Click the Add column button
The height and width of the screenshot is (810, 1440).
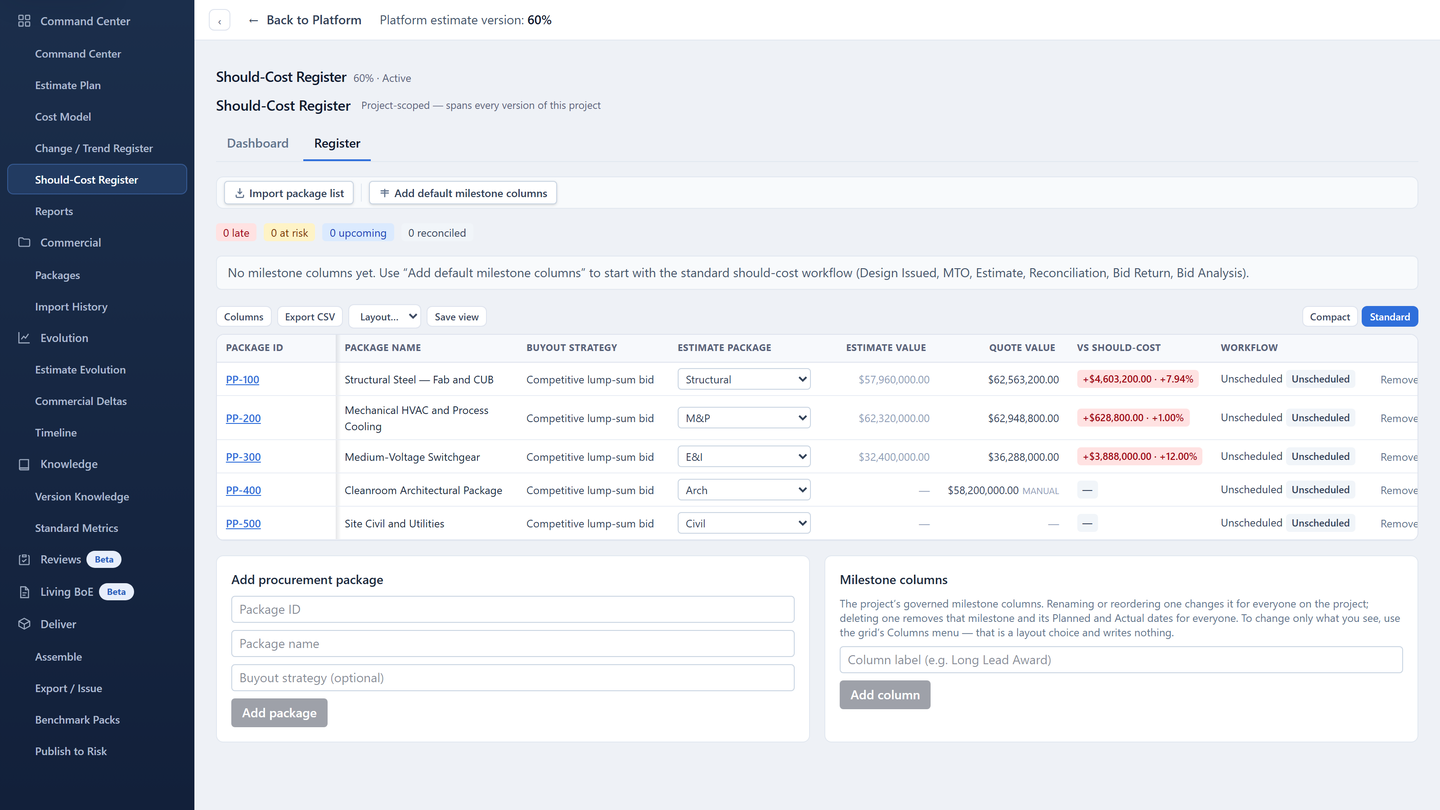pos(885,695)
